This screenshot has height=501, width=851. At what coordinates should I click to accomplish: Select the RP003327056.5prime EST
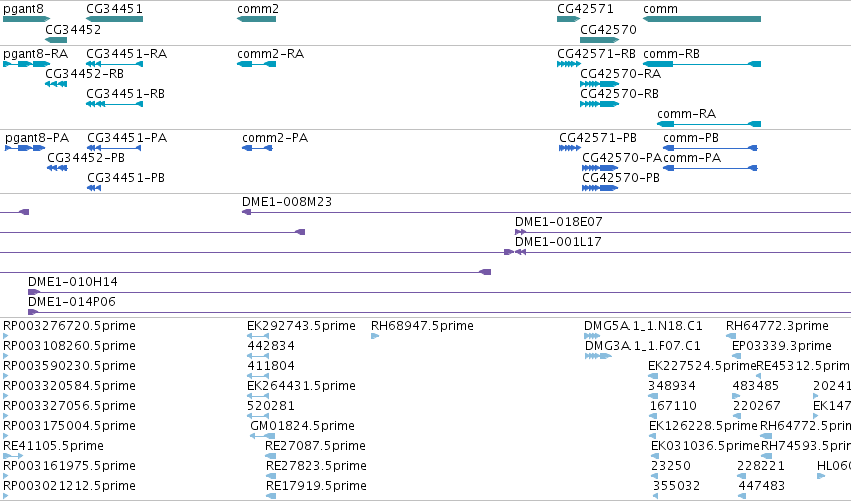pos(69,406)
